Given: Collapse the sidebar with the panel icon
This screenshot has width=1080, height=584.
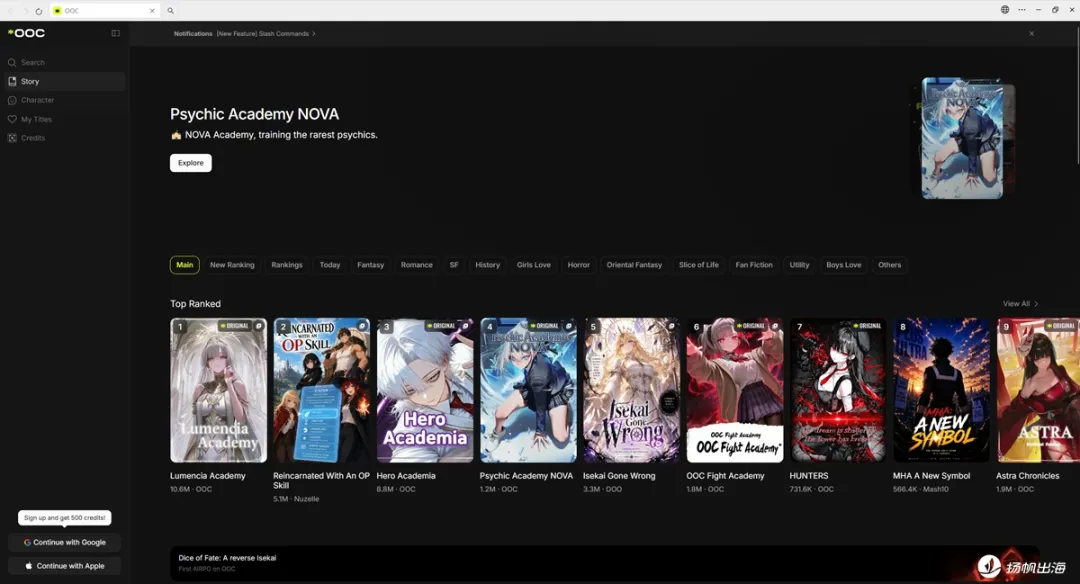Looking at the screenshot, I should point(116,33).
